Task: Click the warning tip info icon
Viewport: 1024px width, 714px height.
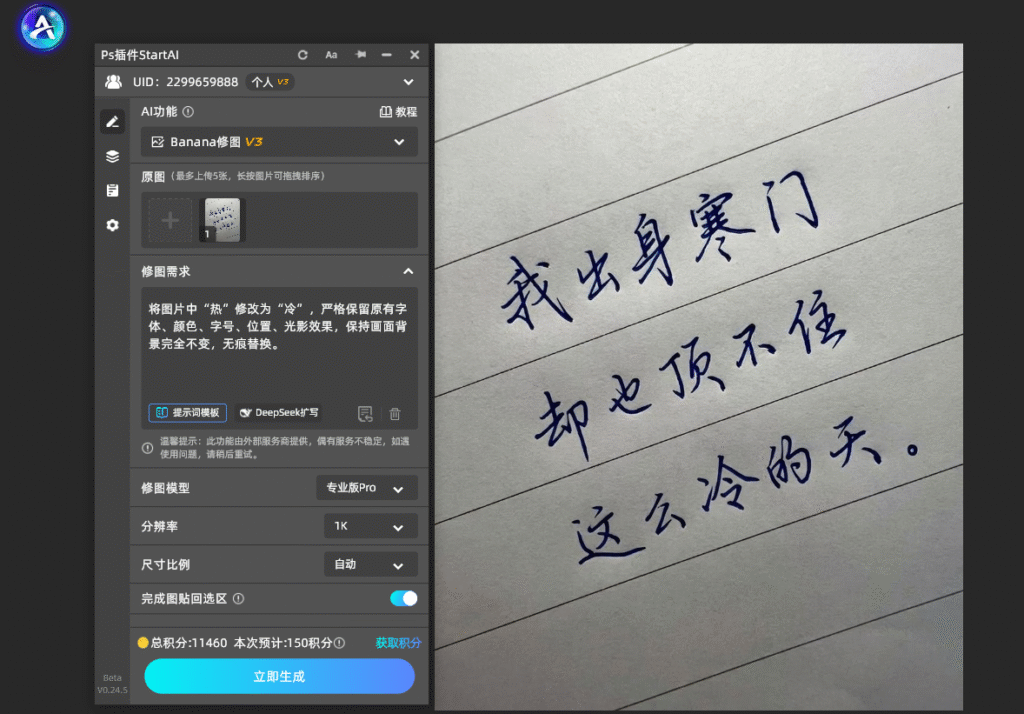Action: [x=148, y=448]
